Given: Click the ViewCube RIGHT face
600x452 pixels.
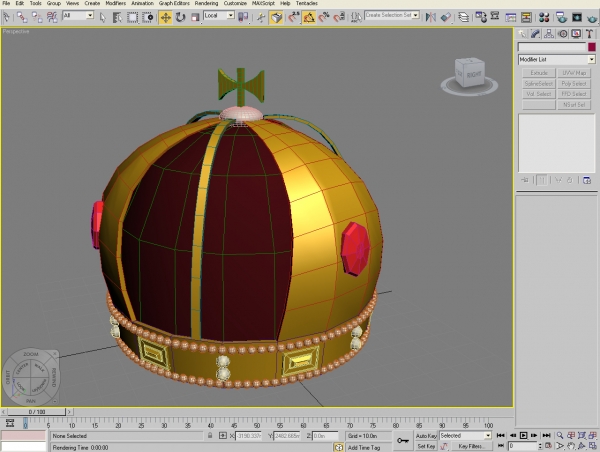Looking at the screenshot, I should pyautogui.click(x=474, y=74).
